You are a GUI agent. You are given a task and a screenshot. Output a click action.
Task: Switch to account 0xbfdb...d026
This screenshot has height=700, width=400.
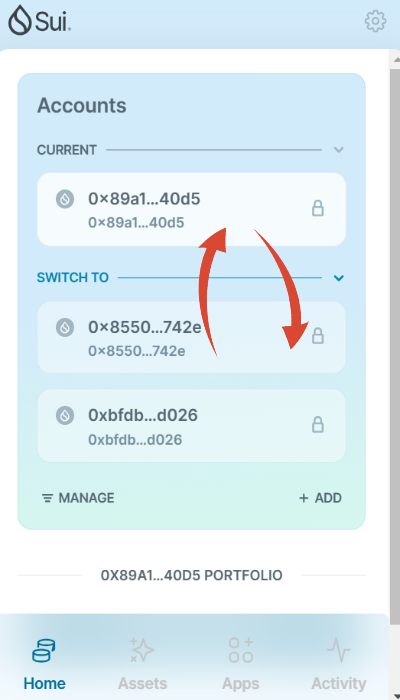(192, 426)
